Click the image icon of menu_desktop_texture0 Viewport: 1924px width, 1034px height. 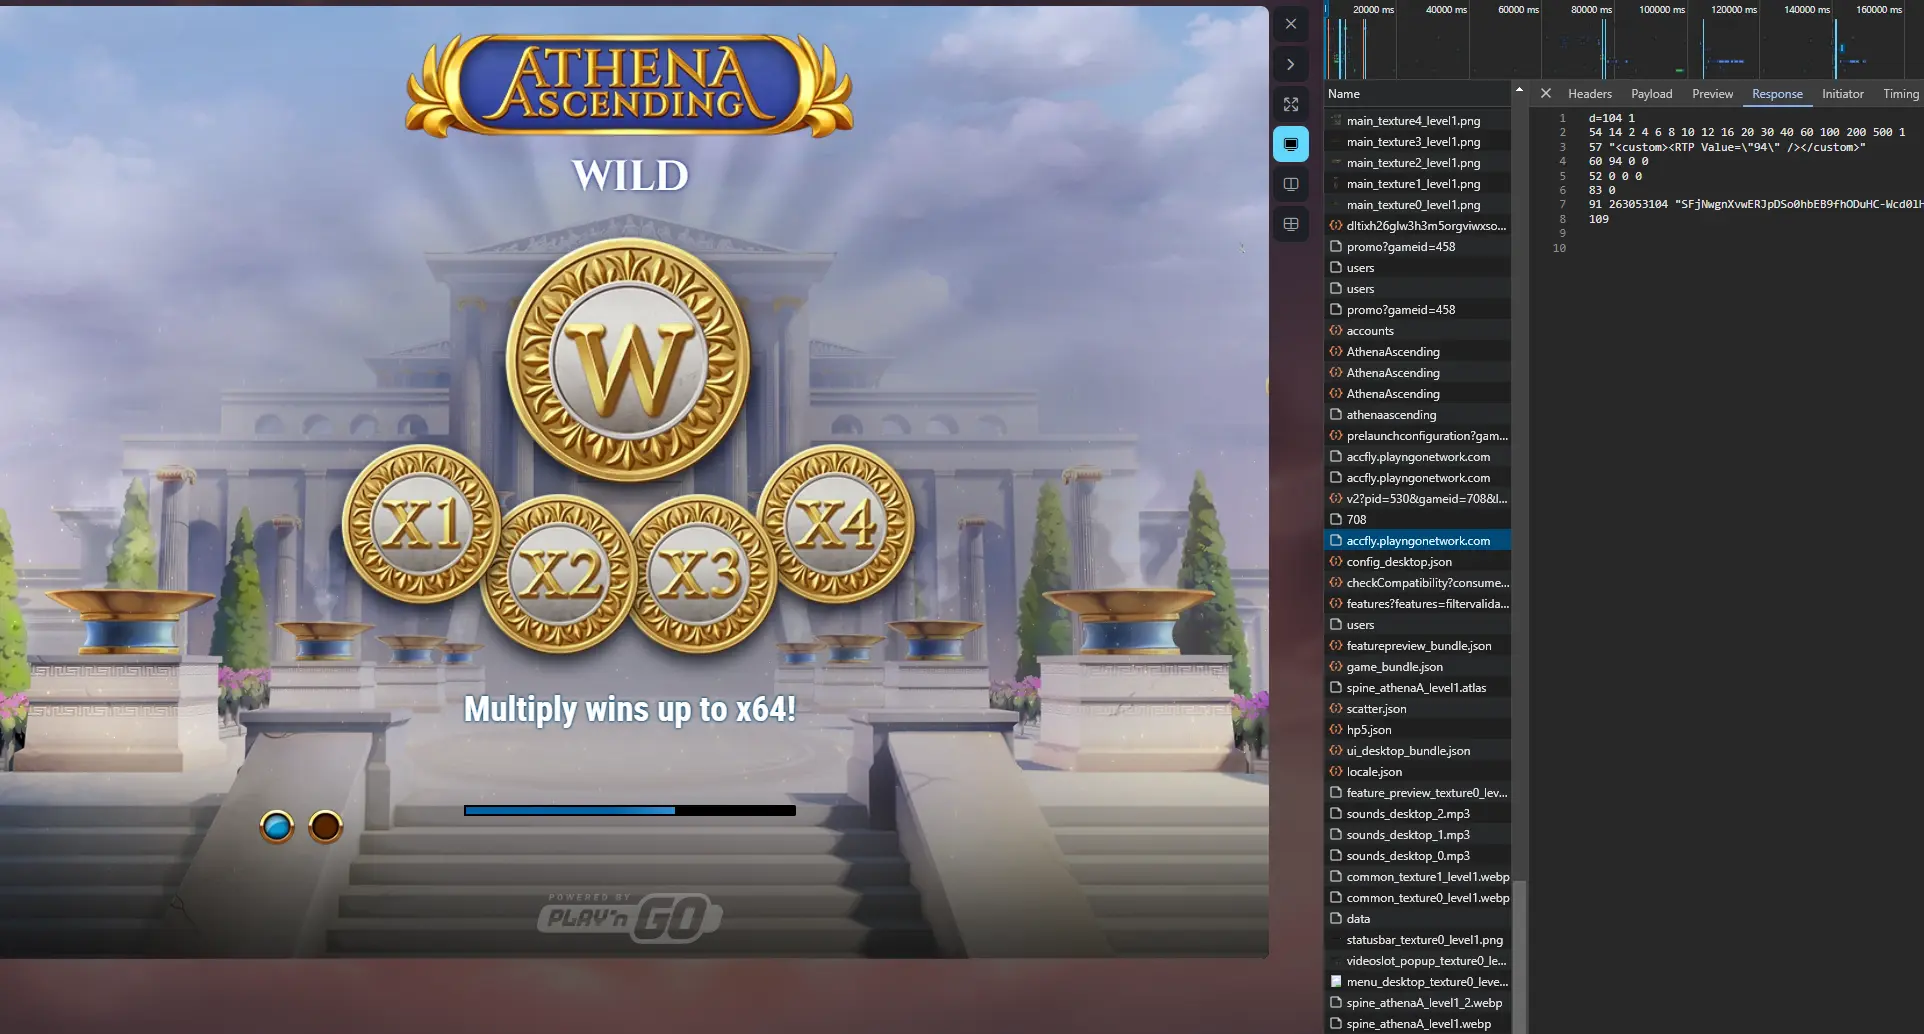(1335, 981)
